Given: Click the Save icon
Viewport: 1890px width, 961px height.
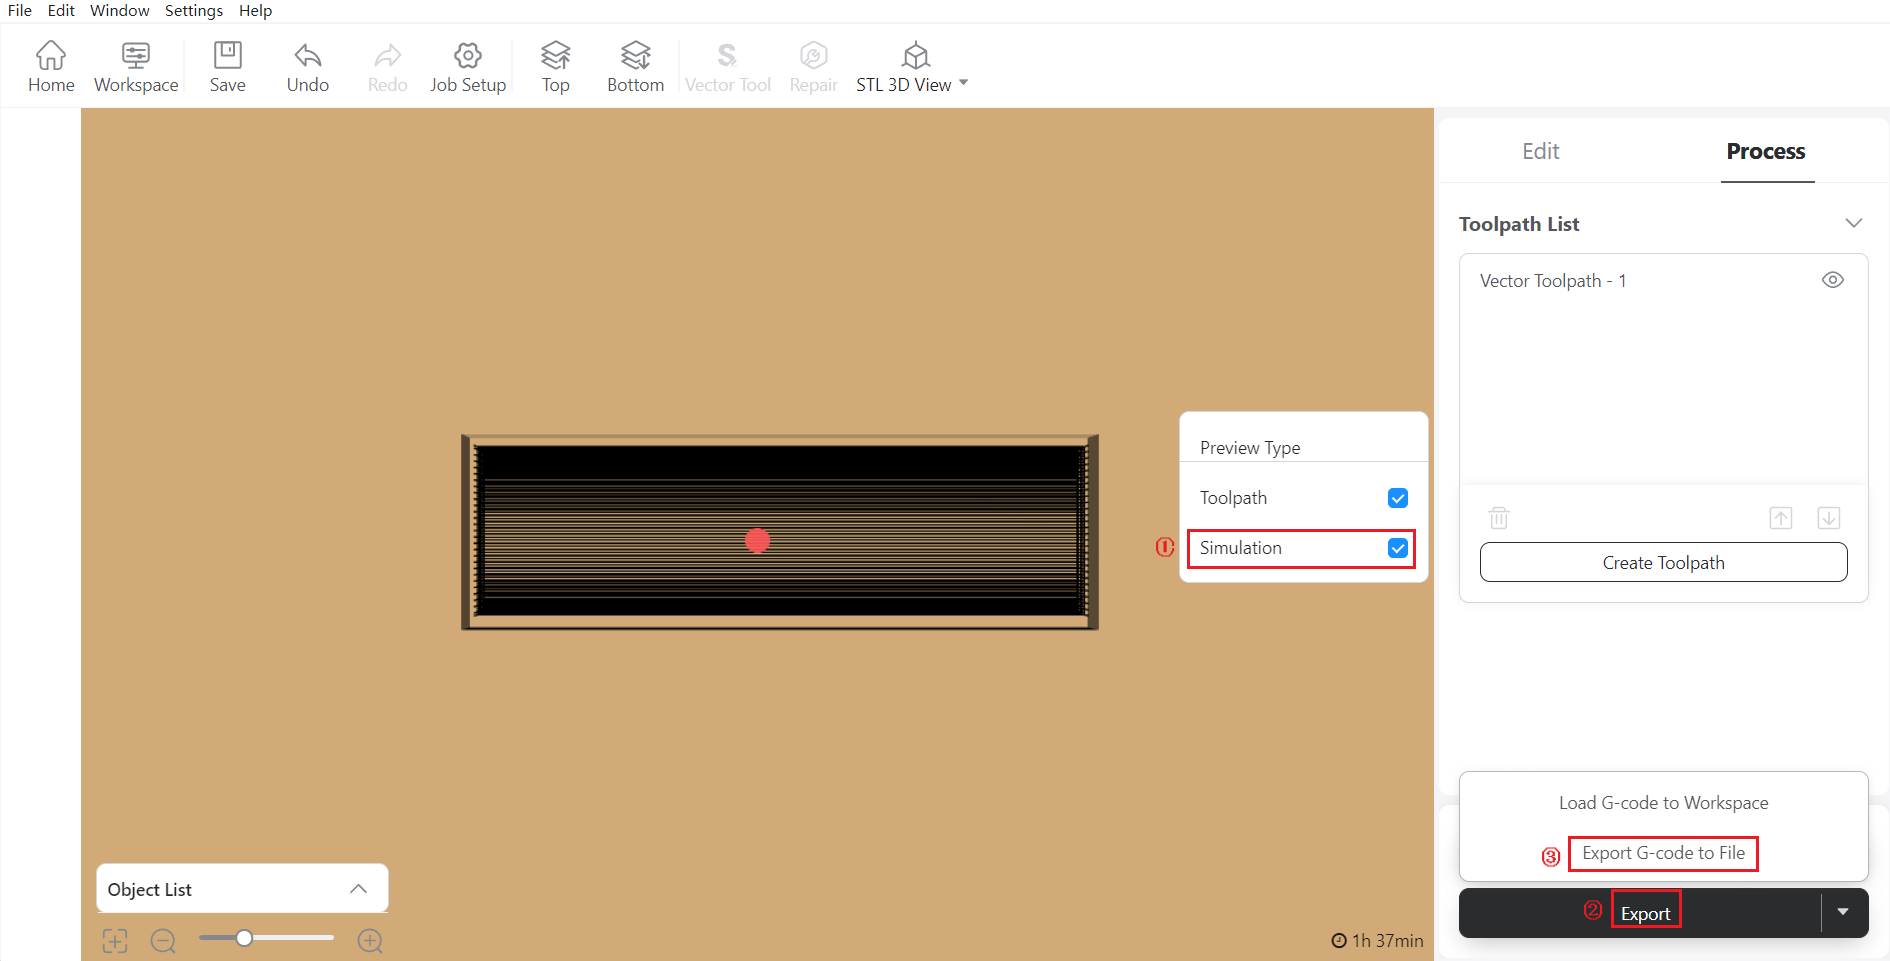Looking at the screenshot, I should click(227, 66).
